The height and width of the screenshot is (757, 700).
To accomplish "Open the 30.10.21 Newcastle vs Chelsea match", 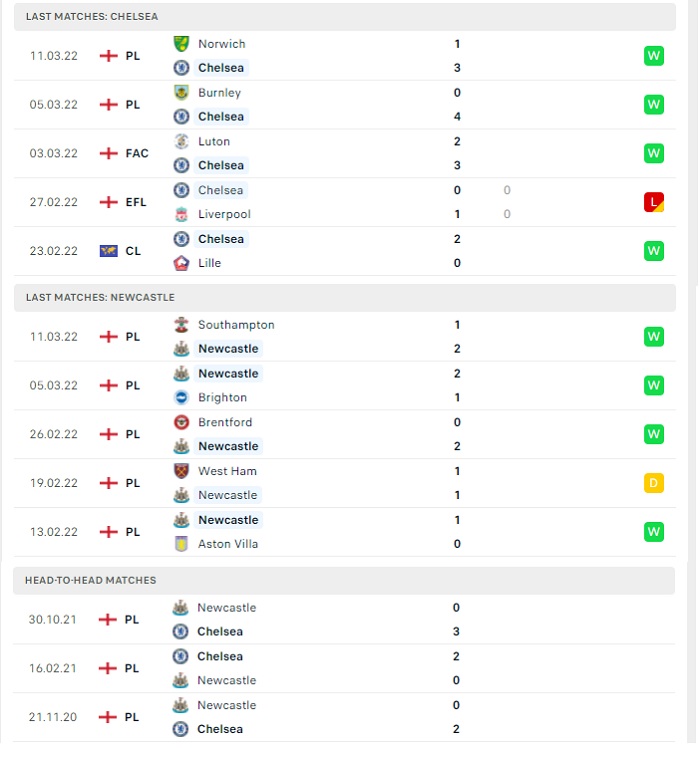I will point(344,619).
